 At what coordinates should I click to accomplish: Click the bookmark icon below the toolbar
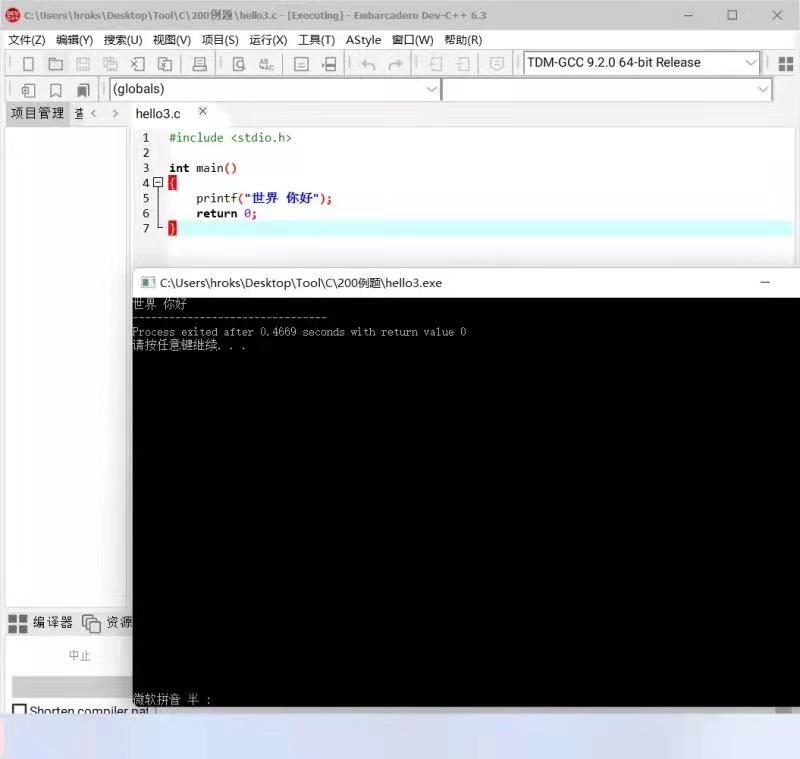[x=55, y=89]
